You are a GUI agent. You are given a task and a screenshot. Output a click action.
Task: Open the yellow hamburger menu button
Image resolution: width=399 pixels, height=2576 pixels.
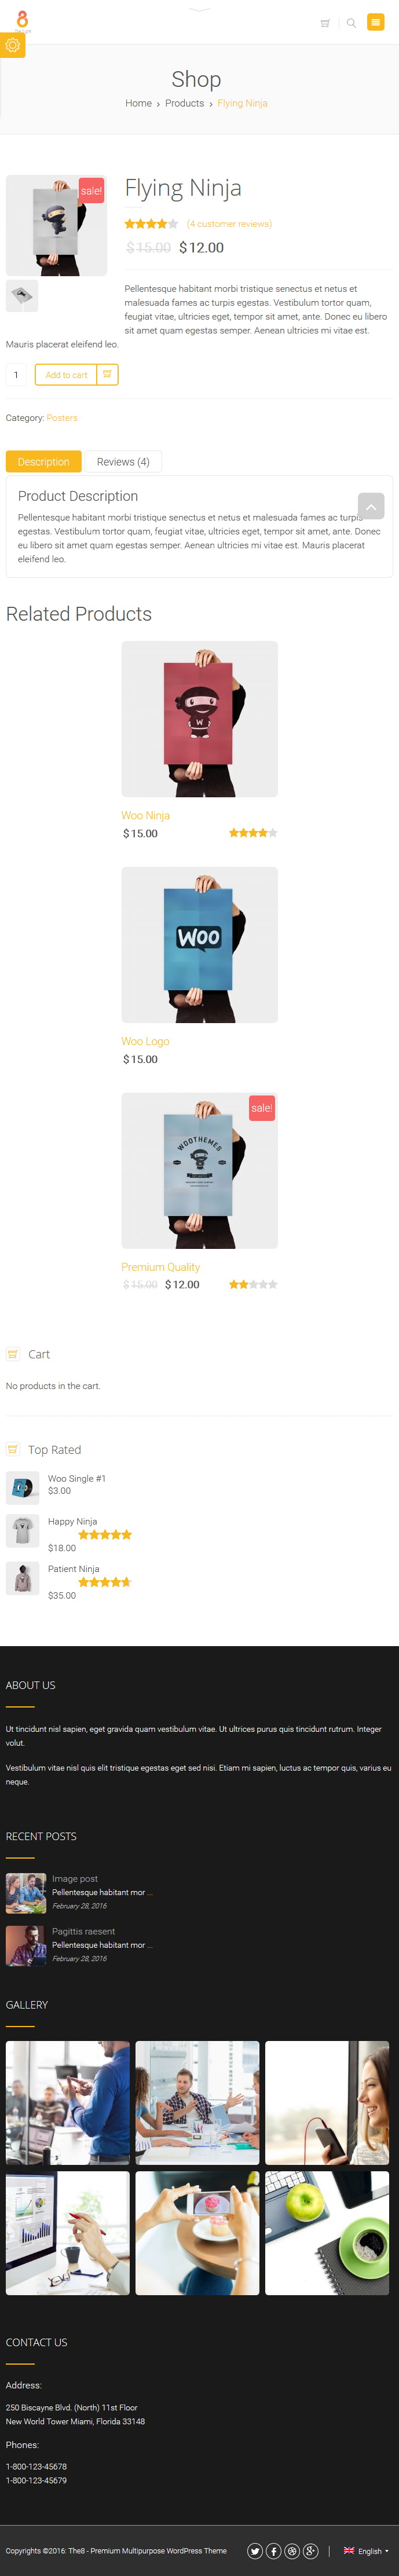click(x=376, y=22)
